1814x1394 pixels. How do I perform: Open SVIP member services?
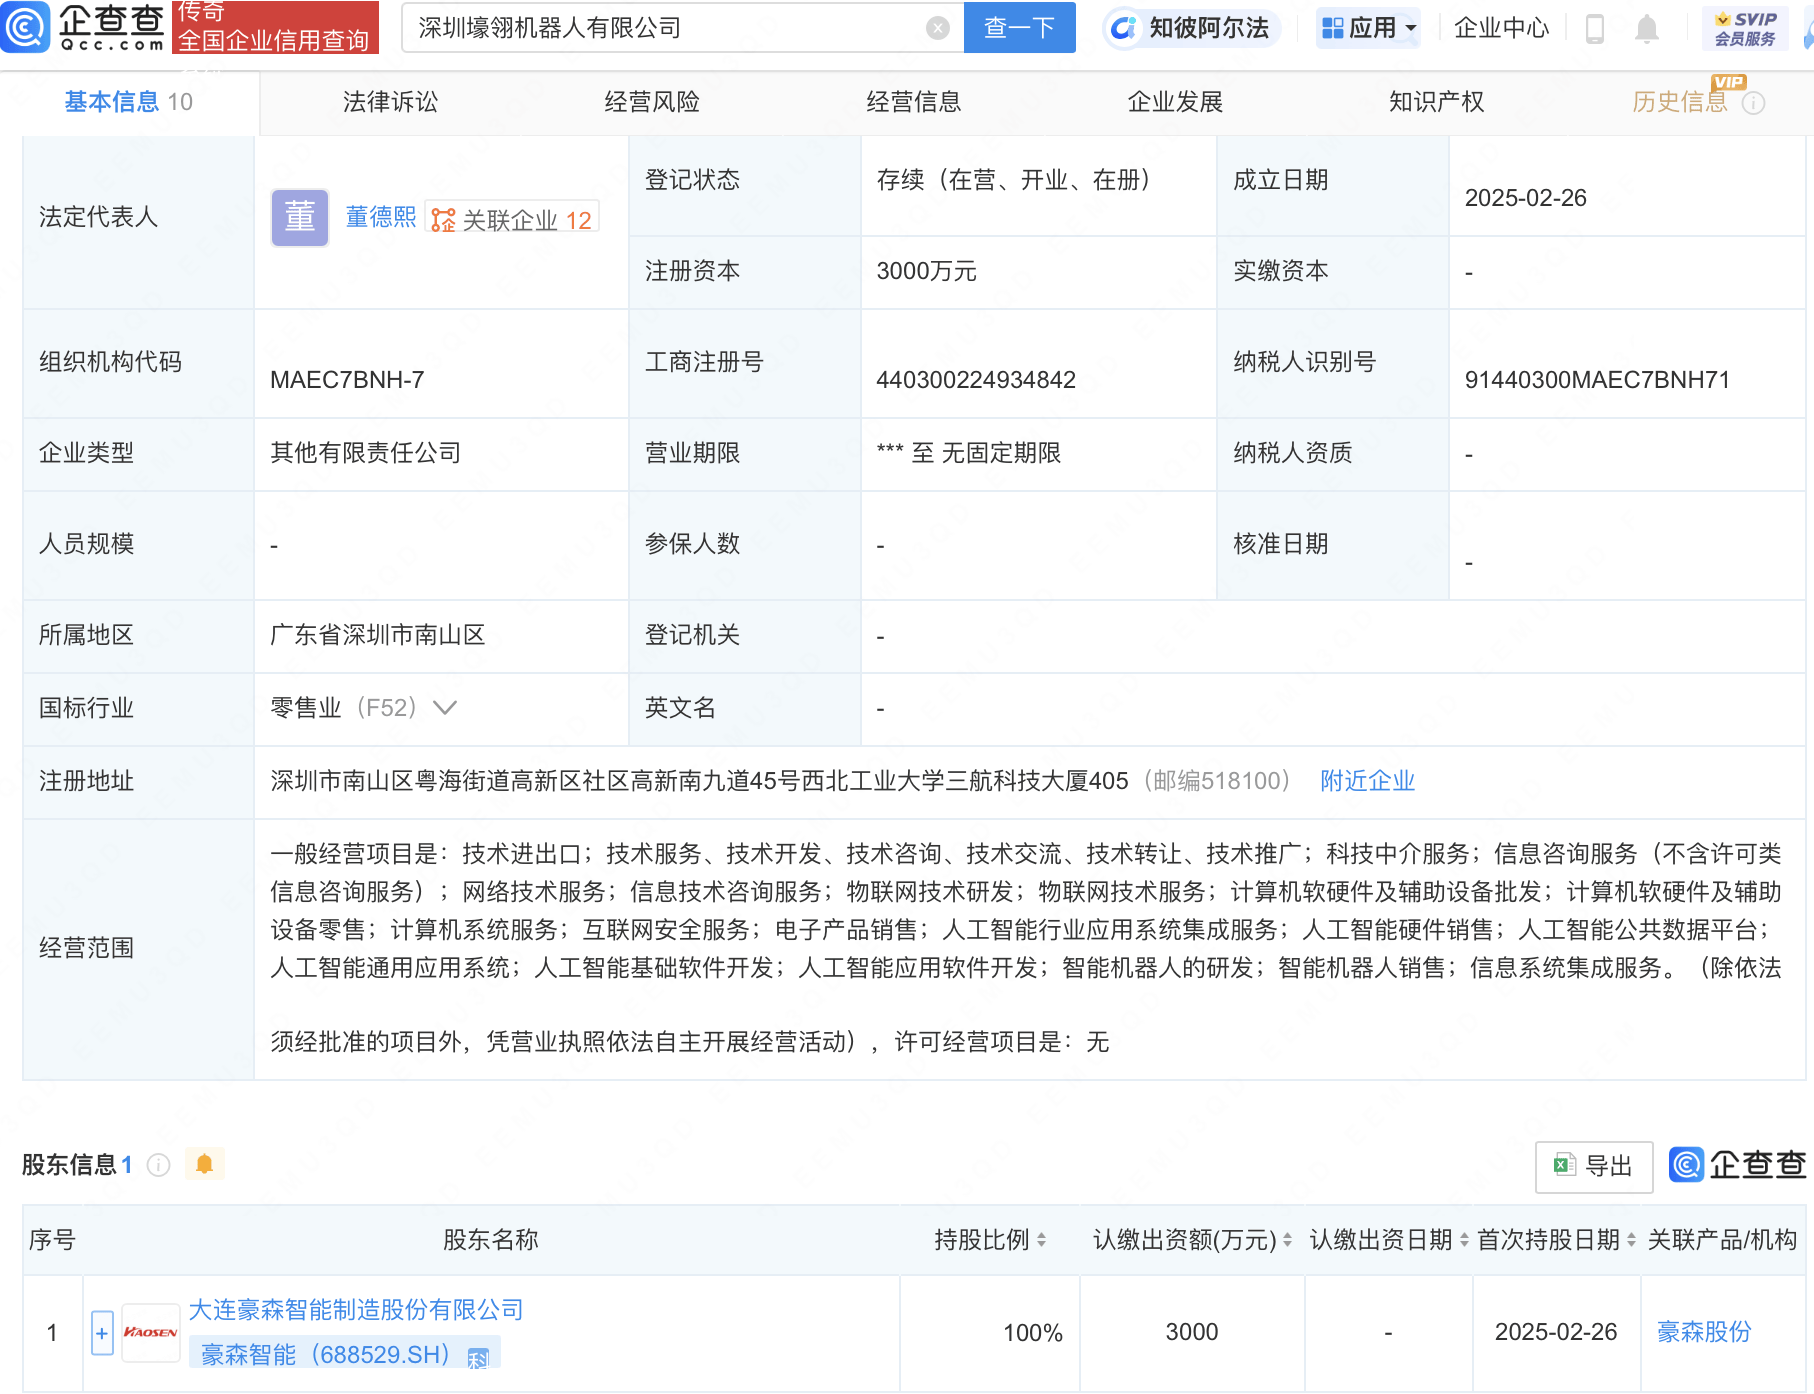click(x=1745, y=28)
